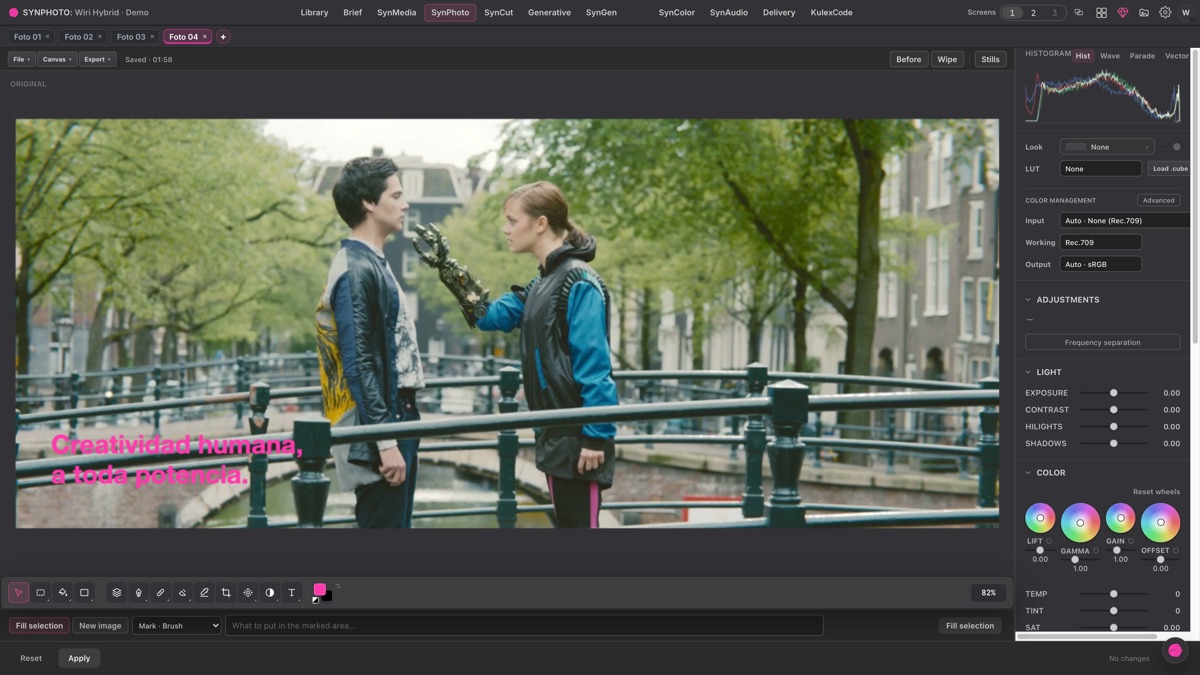Select the healing bandage tool
Viewport: 1200px width, 675px height.
coord(160,593)
